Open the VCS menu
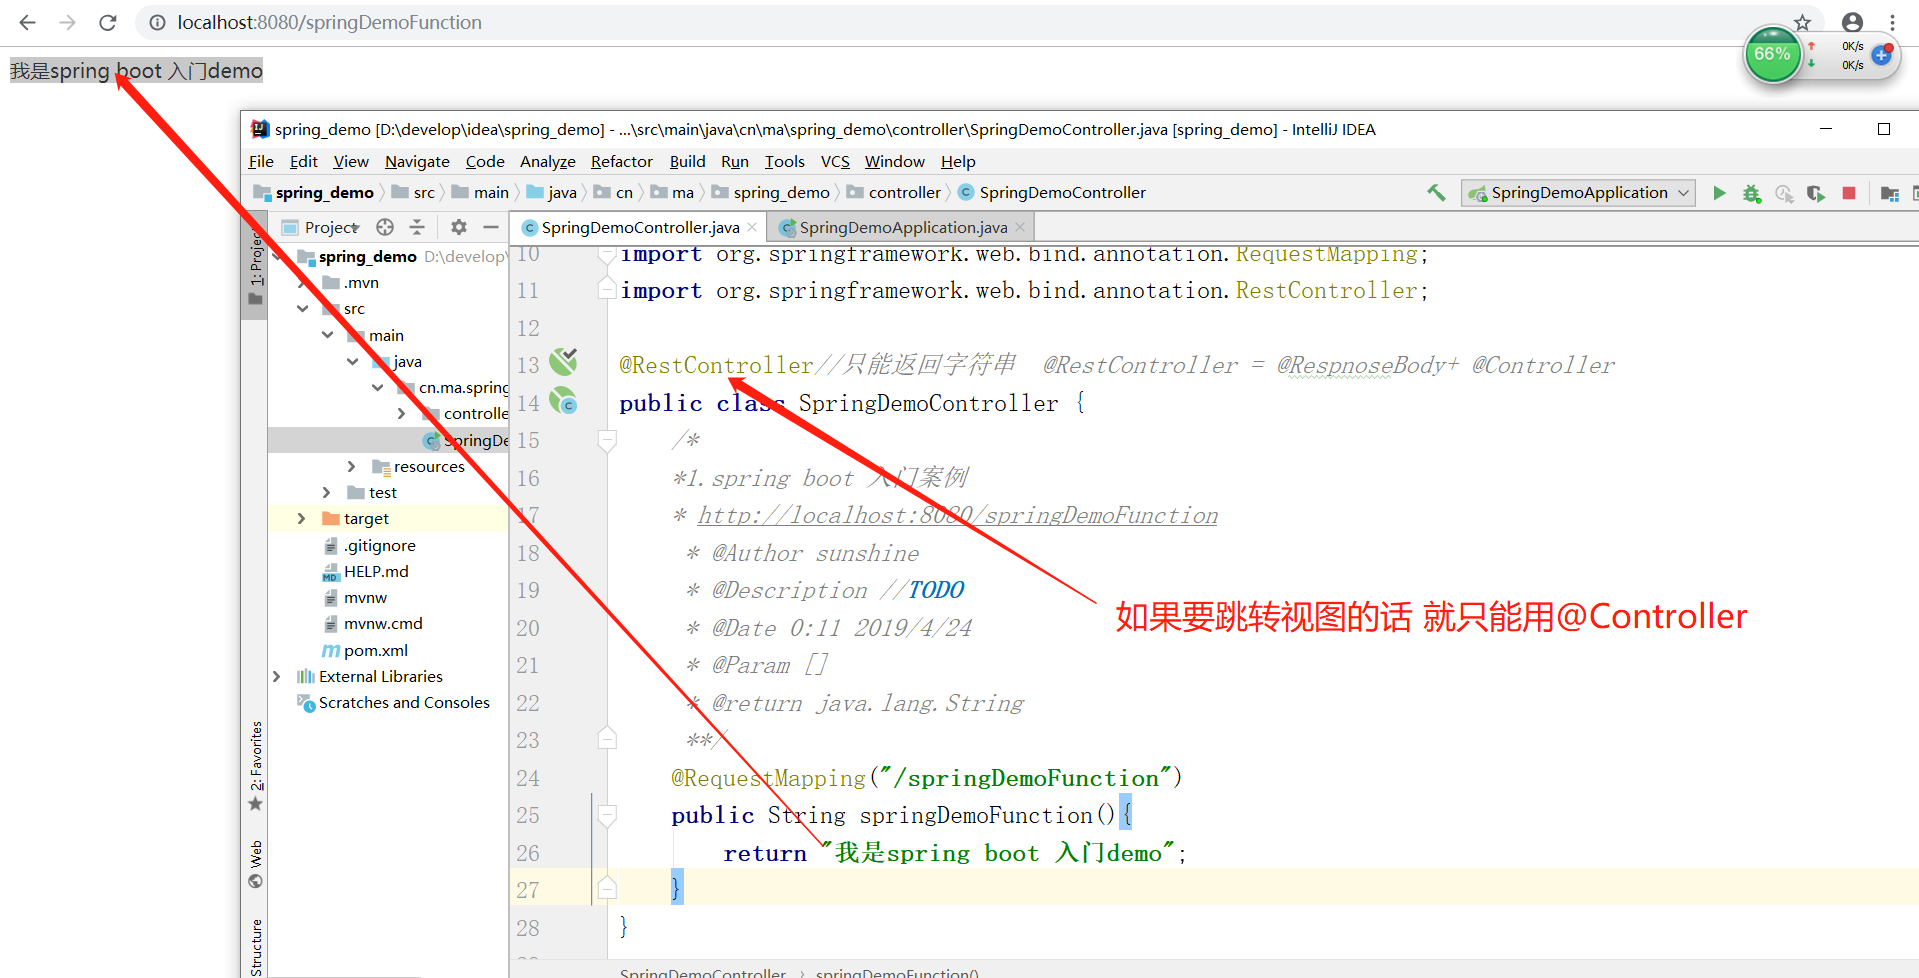The image size is (1919, 978). click(835, 161)
